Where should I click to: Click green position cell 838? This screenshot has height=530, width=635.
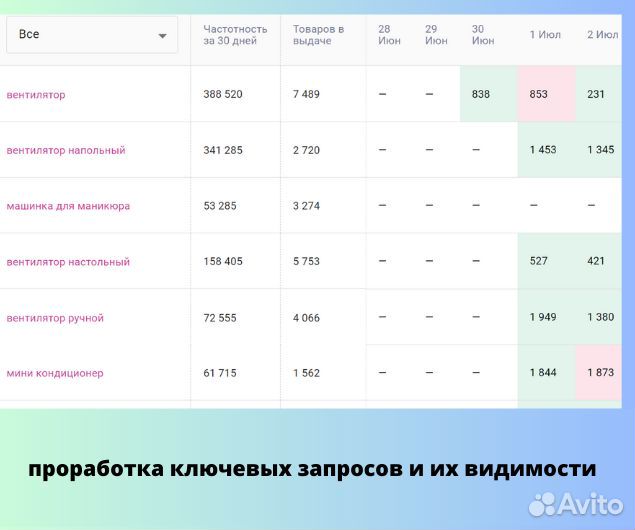coord(489,94)
